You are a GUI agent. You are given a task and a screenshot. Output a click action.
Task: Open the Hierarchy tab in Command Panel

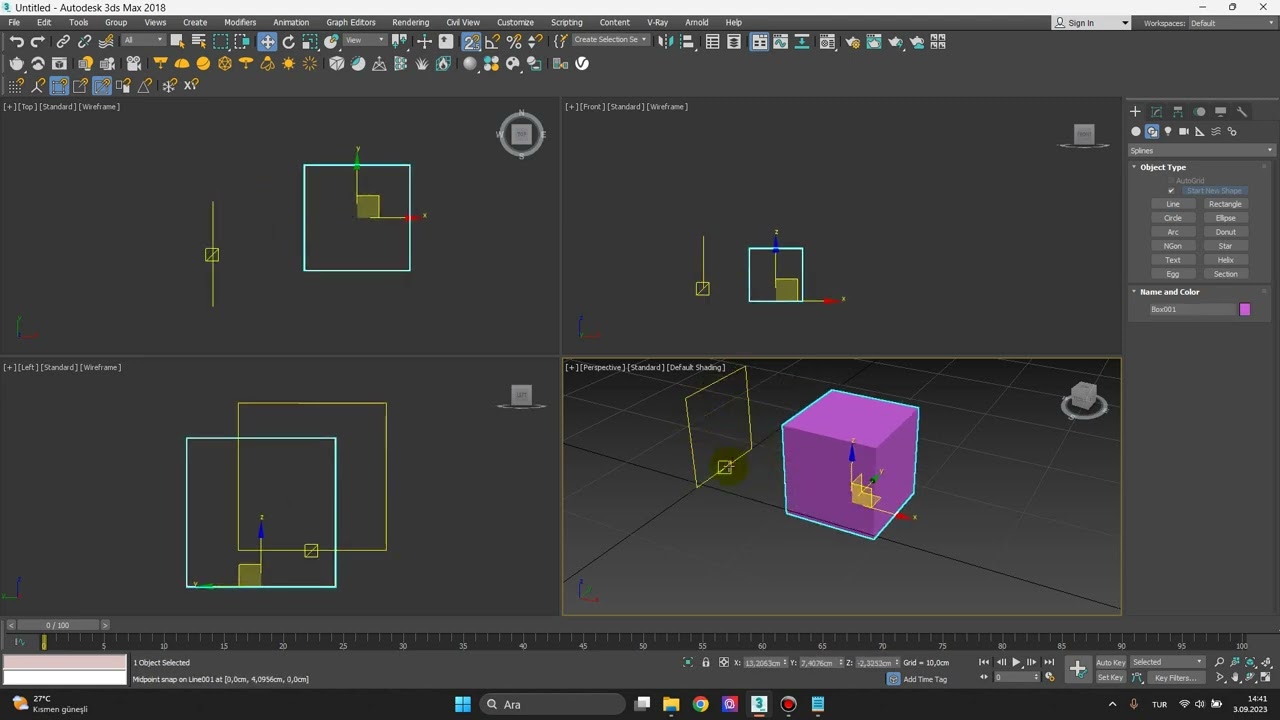coord(1178,111)
